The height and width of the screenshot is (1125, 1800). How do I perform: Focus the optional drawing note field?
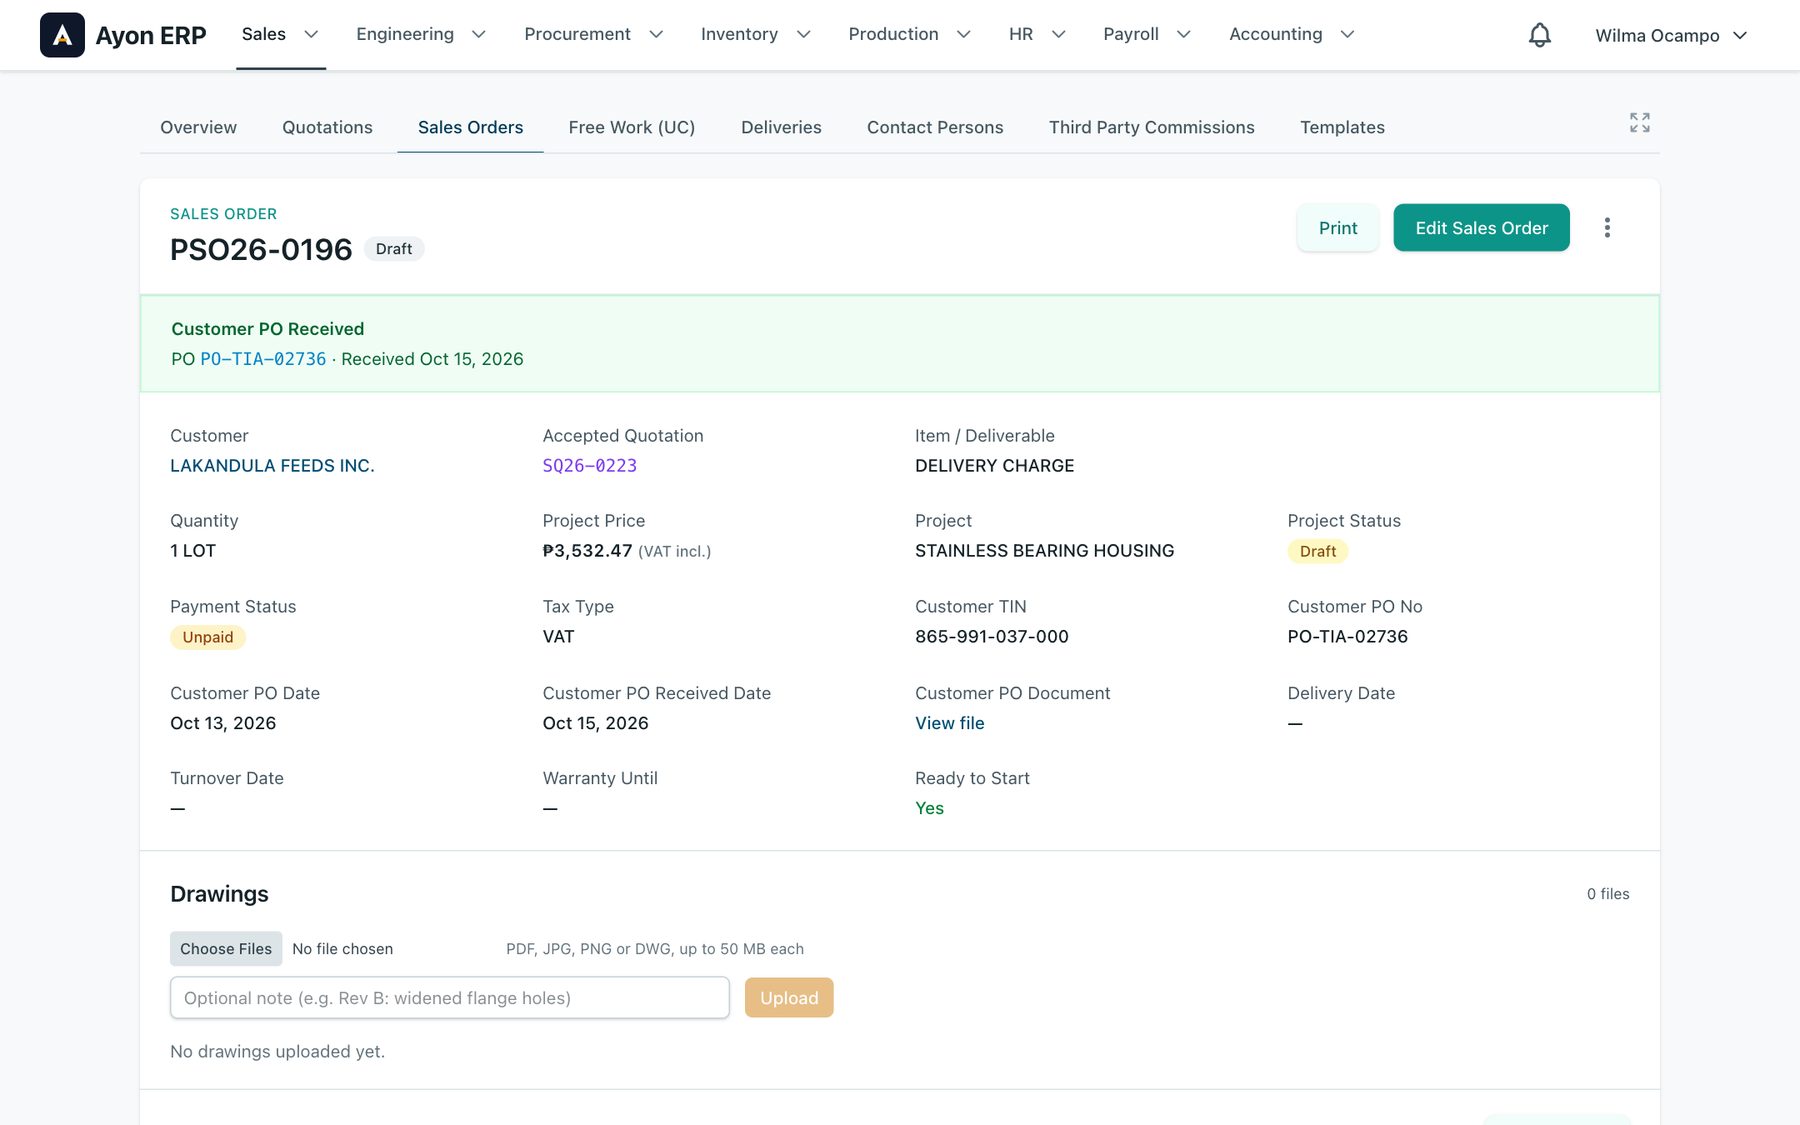pos(450,998)
